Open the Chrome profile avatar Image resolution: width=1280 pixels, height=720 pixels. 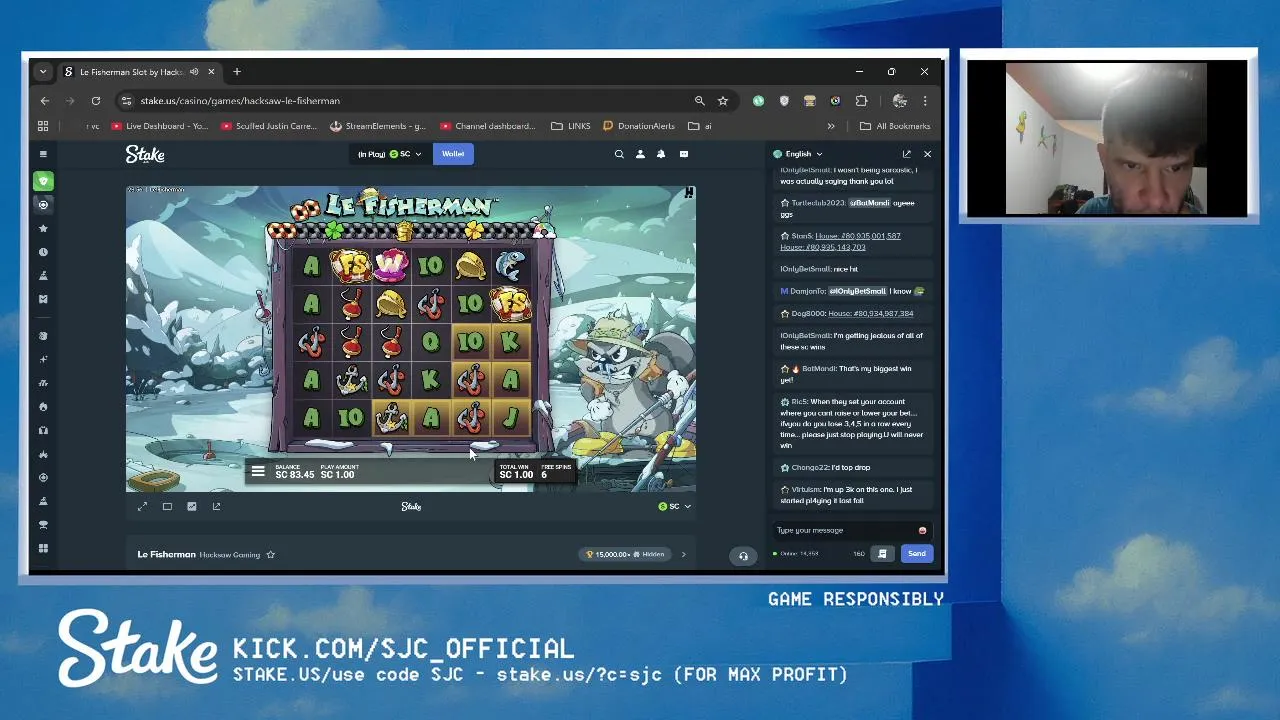pos(899,101)
